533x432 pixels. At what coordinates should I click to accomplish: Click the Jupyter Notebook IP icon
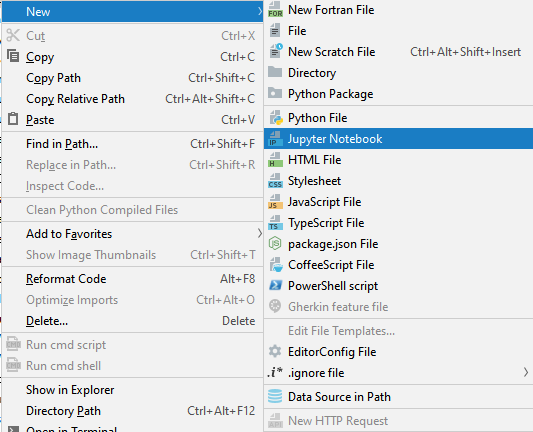(x=275, y=139)
